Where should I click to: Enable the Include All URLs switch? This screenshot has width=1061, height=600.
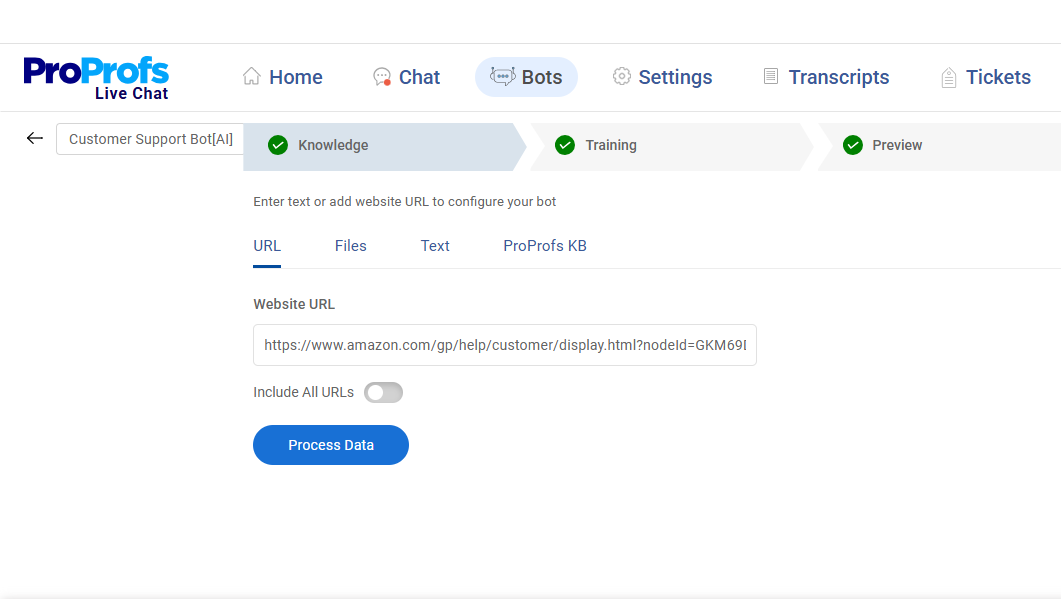pyautogui.click(x=383, y=392)
